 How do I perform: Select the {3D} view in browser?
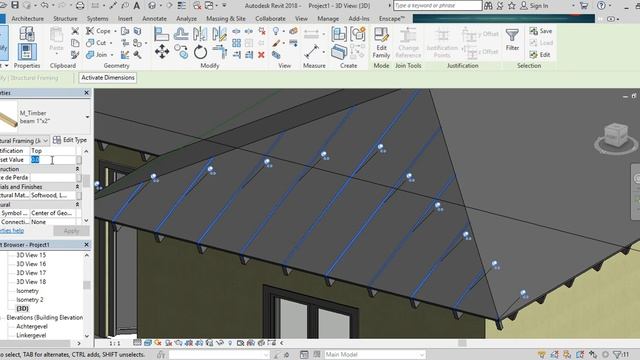pos(22,309)
